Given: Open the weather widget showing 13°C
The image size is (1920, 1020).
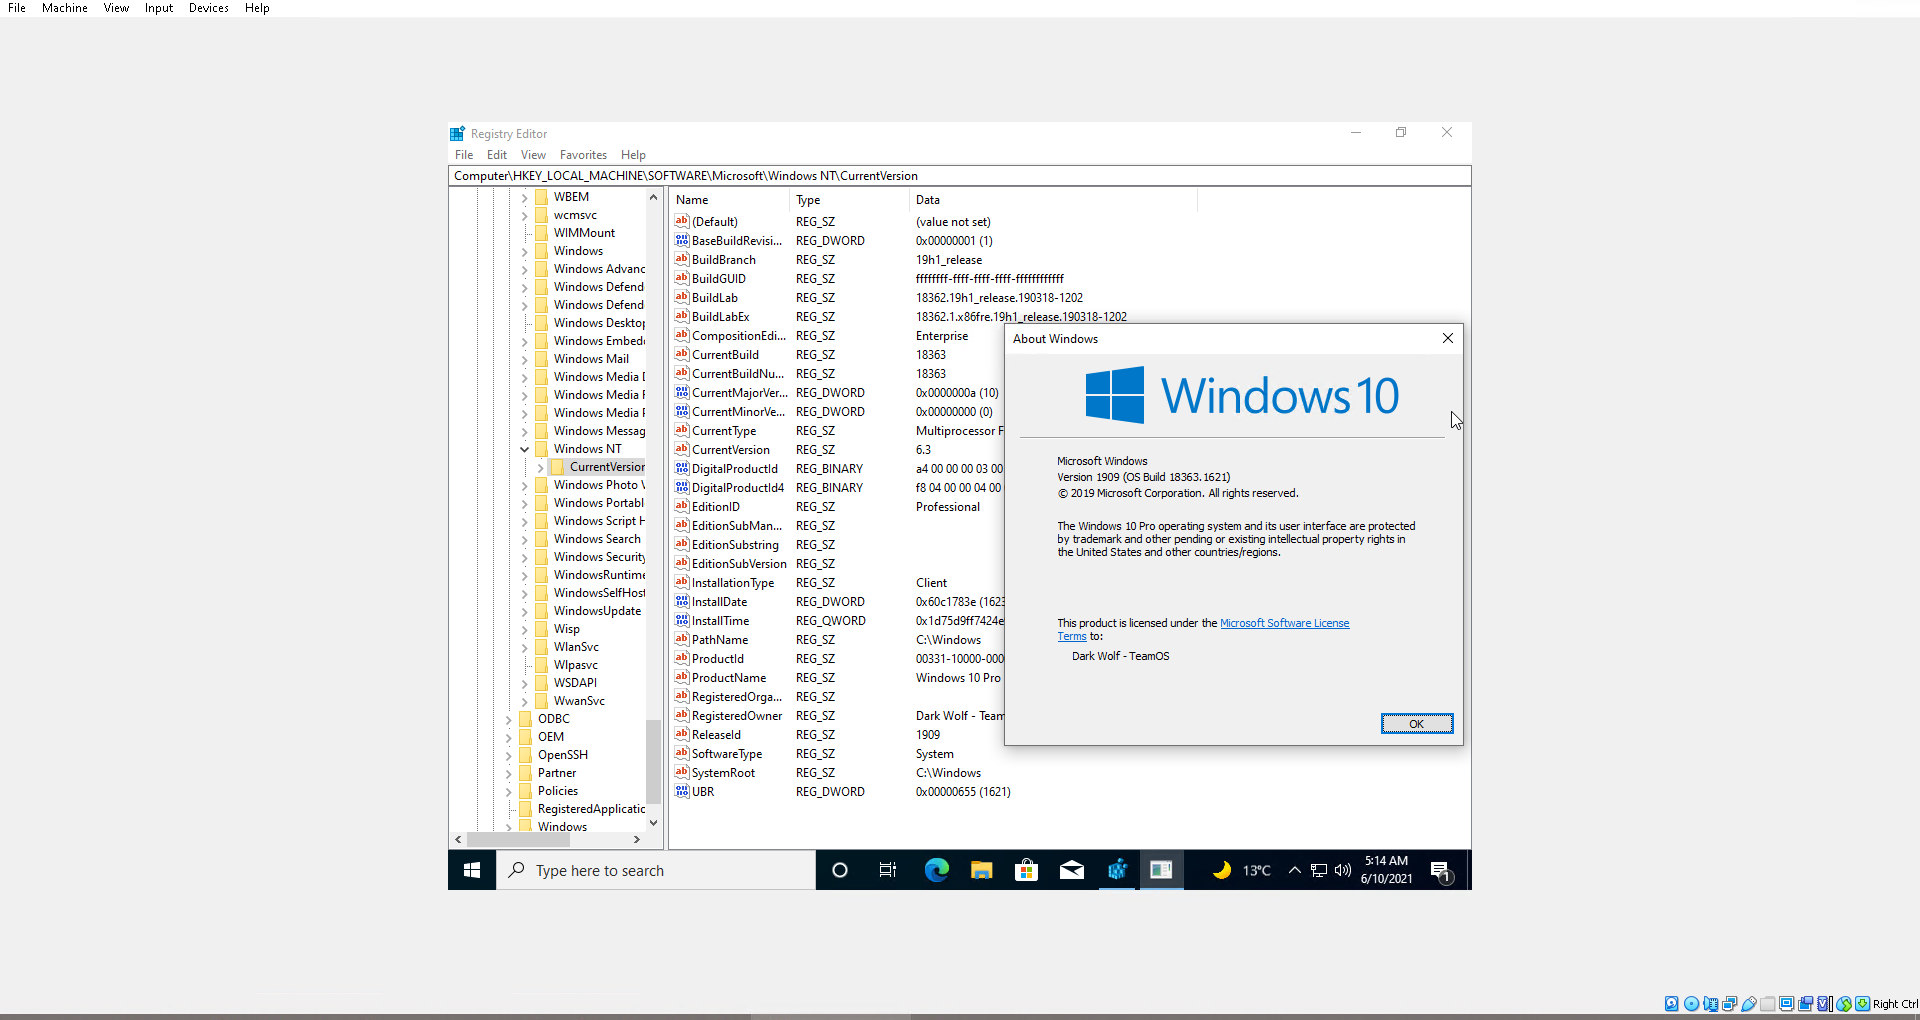Looking at the screenshot, I should click(1241, 870).
